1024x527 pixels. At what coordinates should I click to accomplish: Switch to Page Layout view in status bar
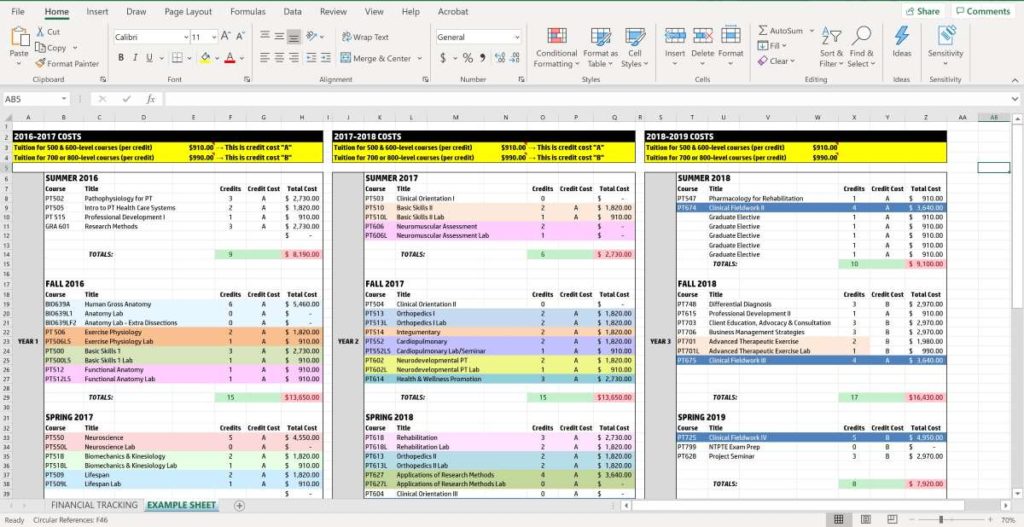point(865,520)
